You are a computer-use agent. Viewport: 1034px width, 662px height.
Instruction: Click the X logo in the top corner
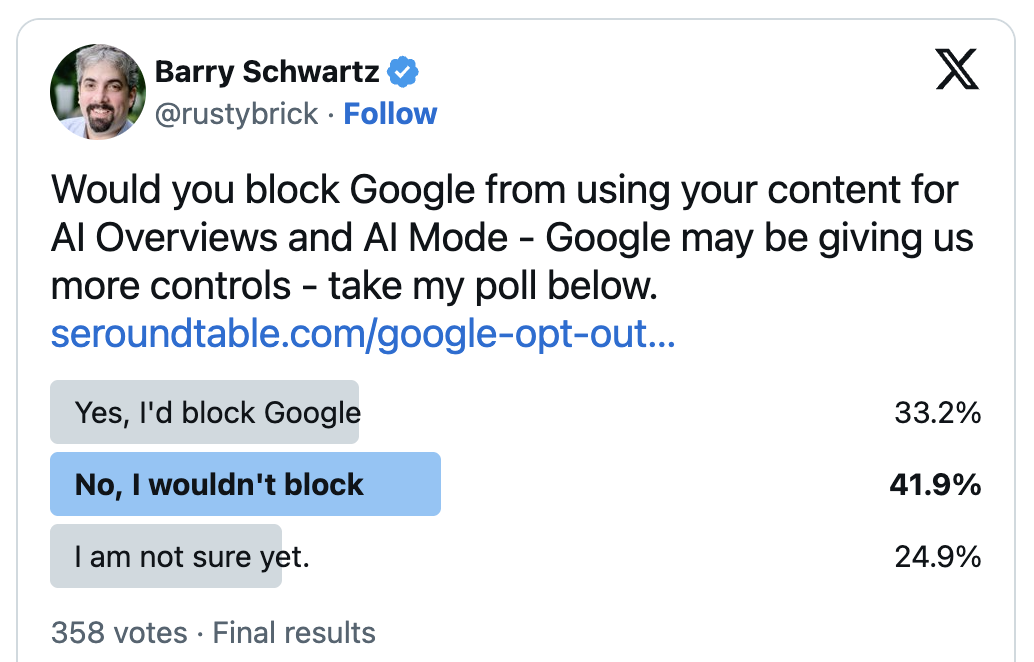[957, 70]
